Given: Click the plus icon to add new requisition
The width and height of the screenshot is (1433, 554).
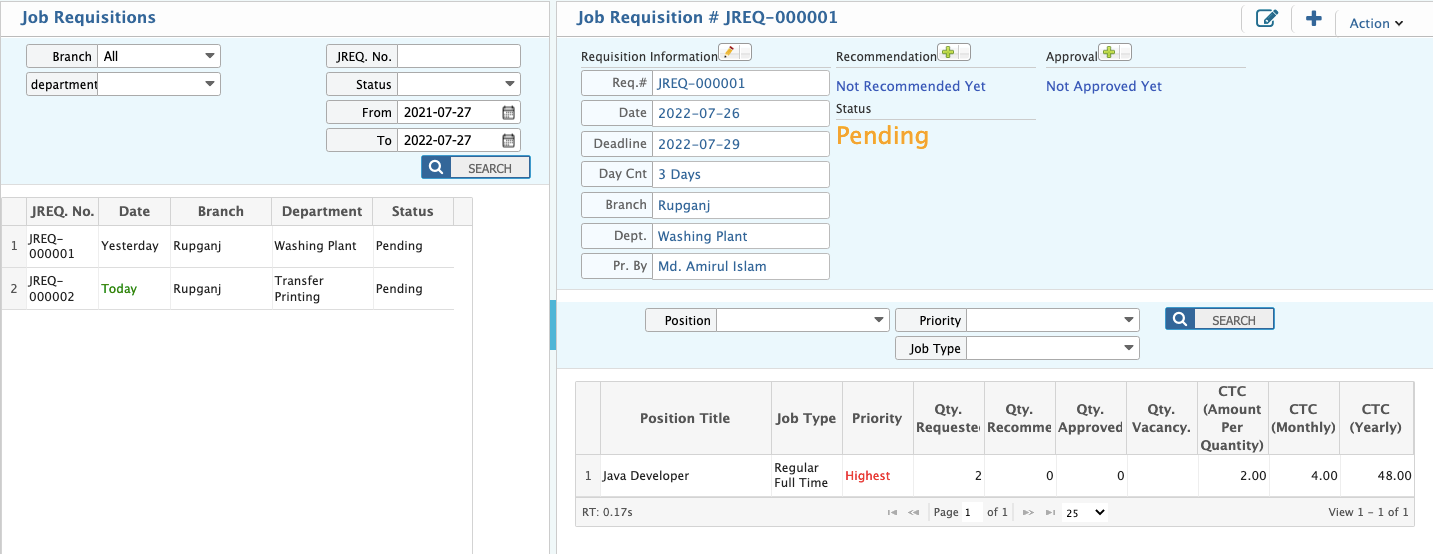Looking at the screenshot, I should click(1314, 19).
